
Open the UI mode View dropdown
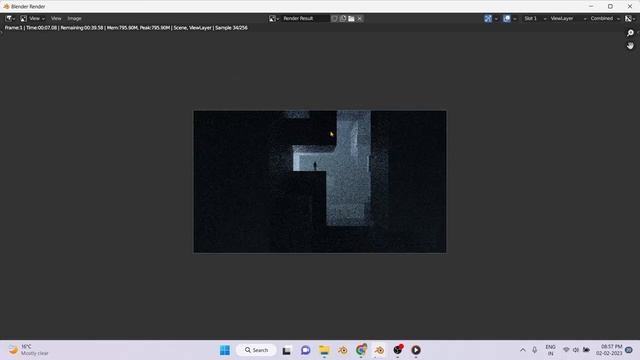[33, 18]
